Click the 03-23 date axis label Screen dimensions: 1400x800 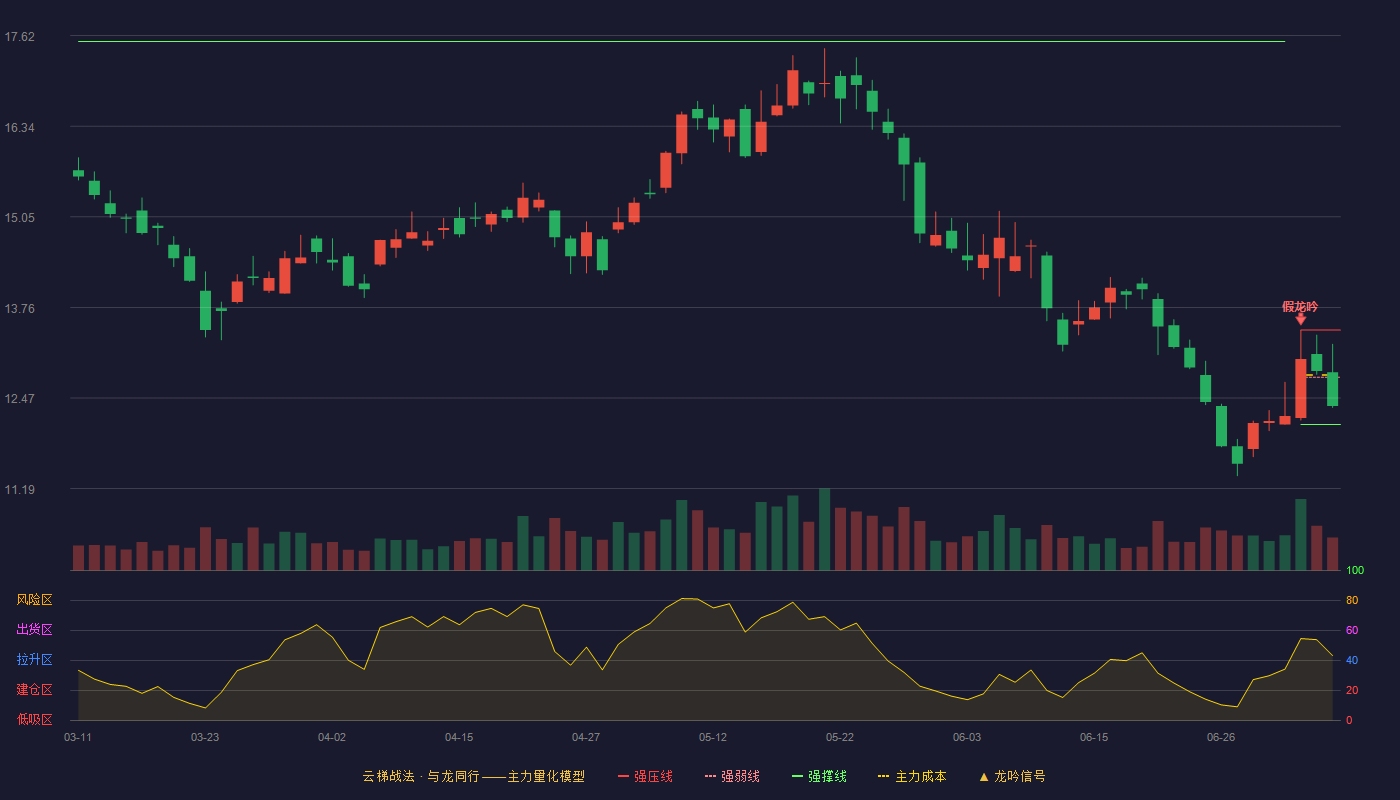(x=205, y=737)
